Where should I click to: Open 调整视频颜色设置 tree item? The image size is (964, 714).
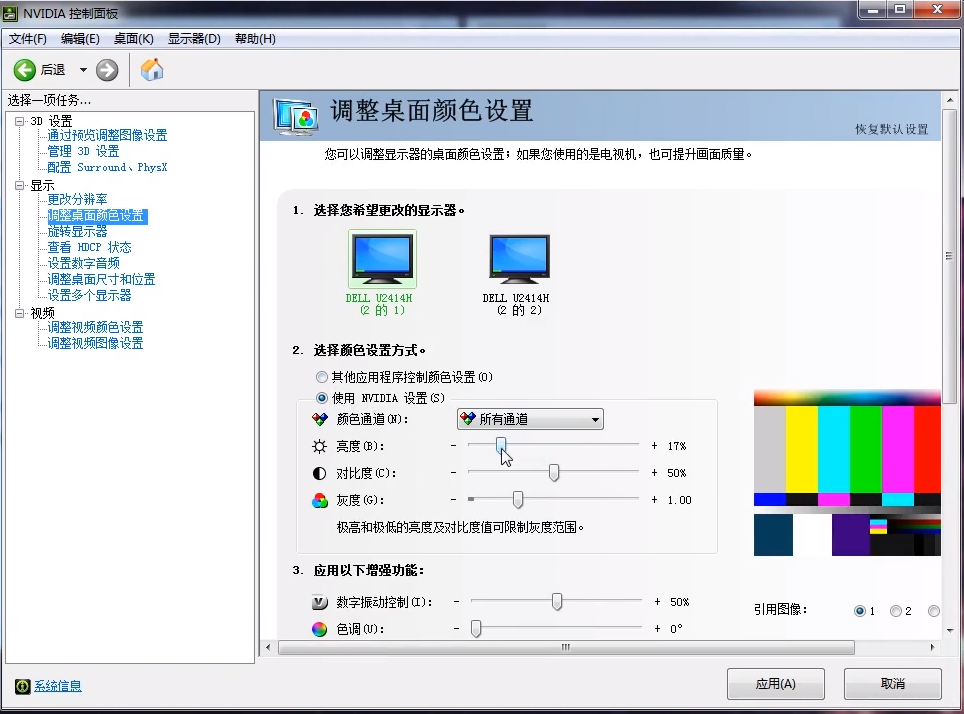coord(95,327)
